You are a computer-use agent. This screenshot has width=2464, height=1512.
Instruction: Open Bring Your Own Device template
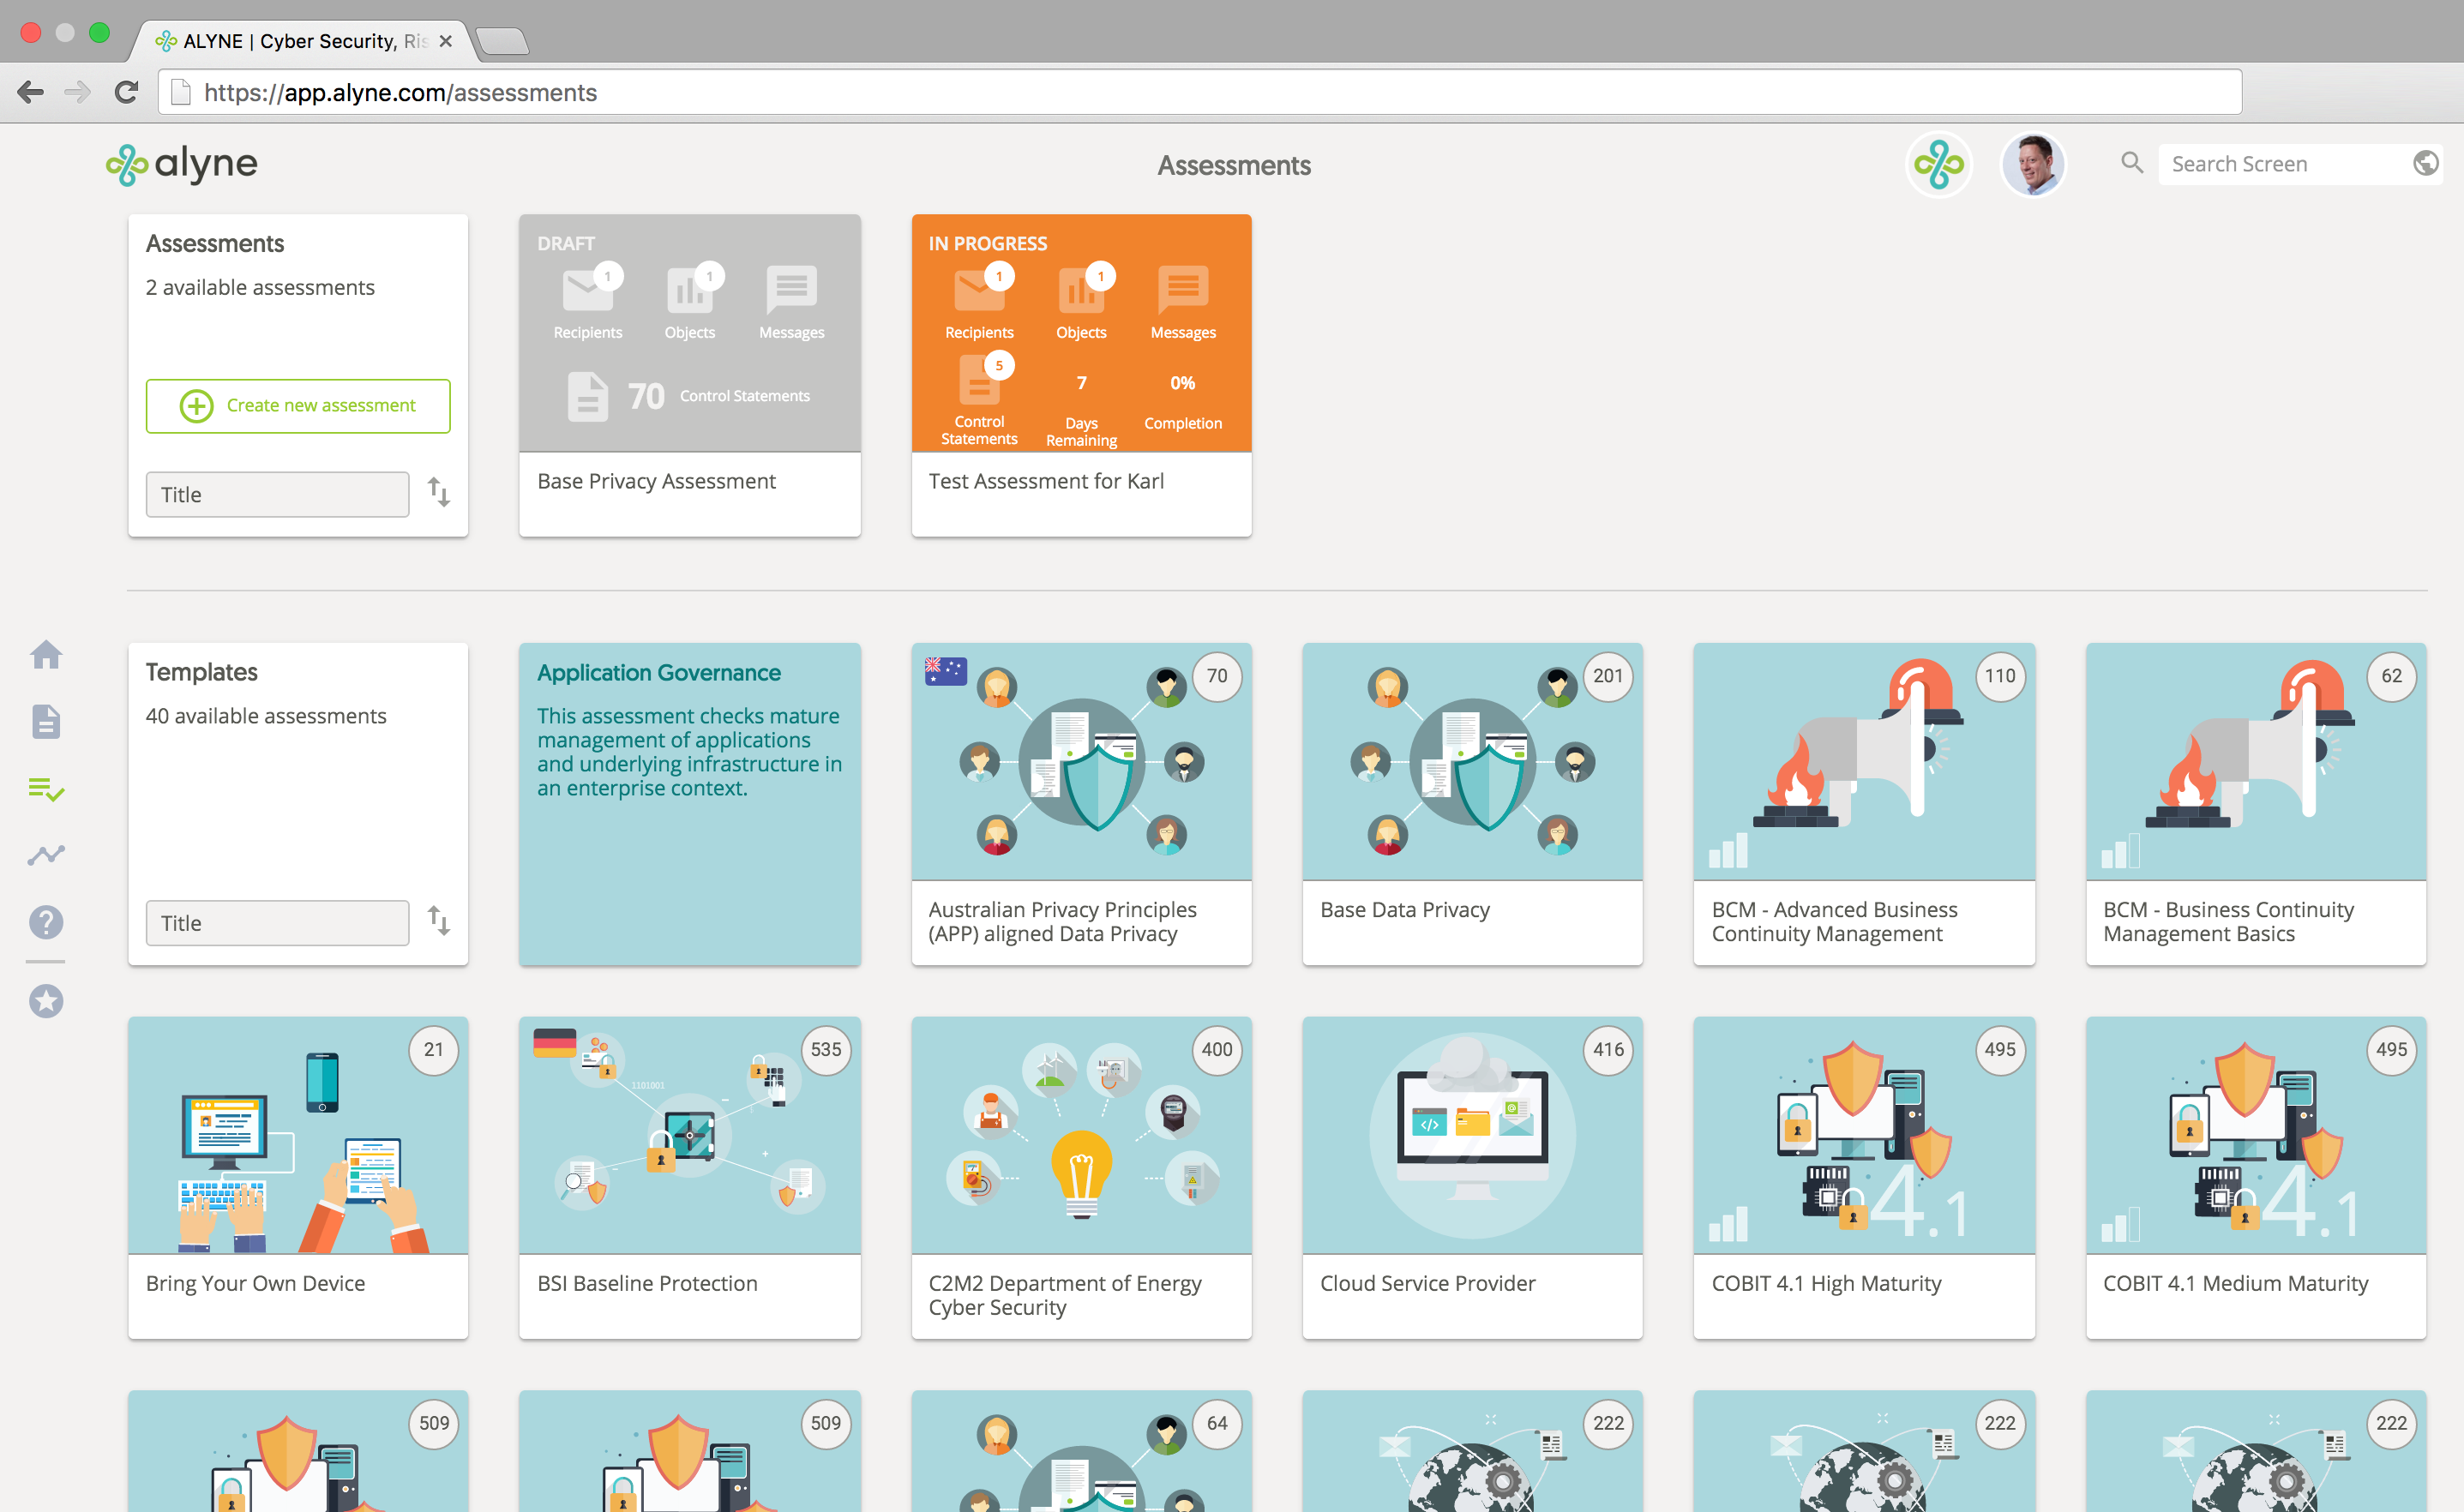pos(298,1176)
